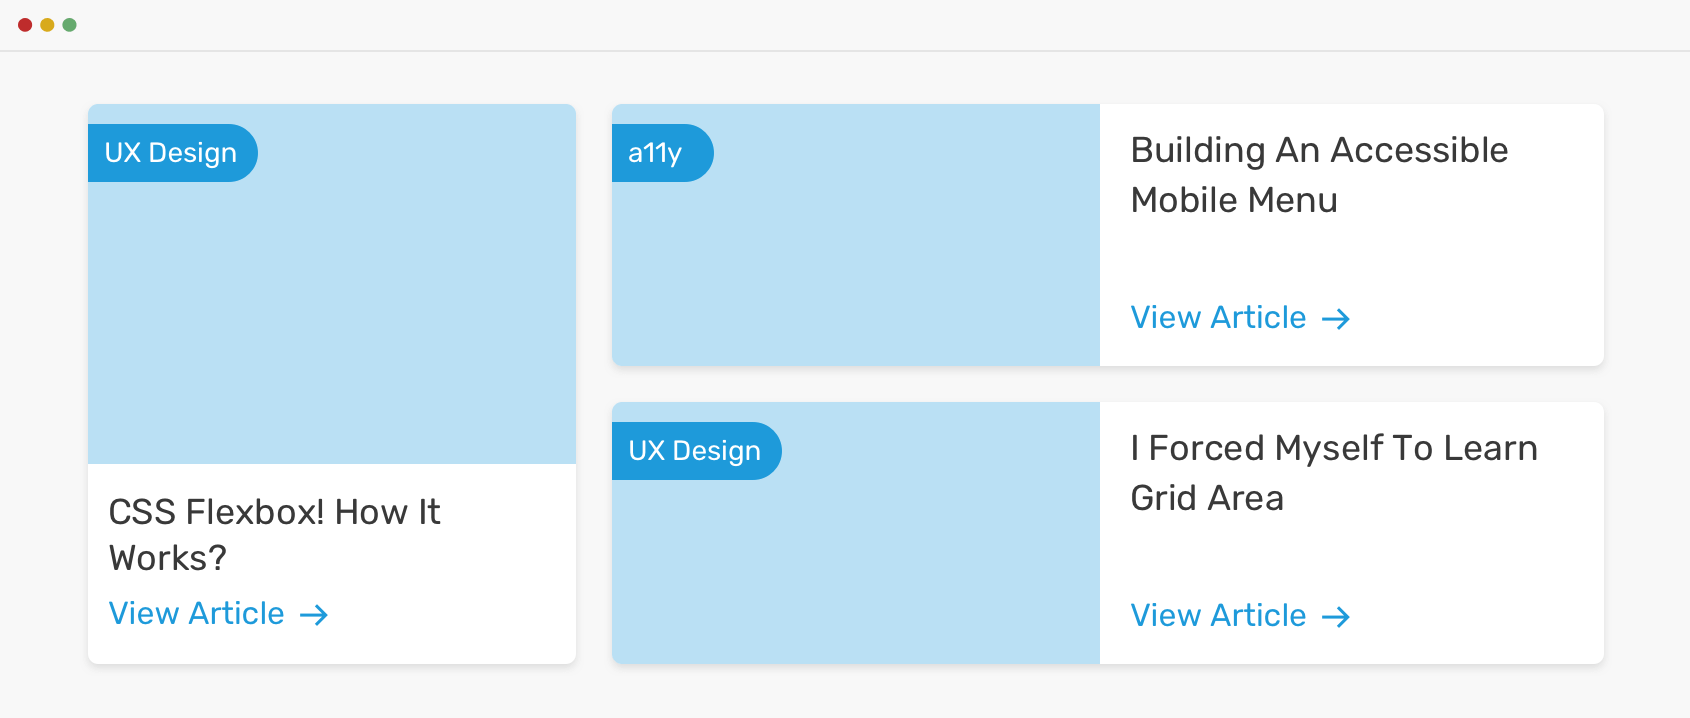Select the UX Design tag on the Grid Area card
The height and width of the screenshot is (718, 1690).
[695, 451]
